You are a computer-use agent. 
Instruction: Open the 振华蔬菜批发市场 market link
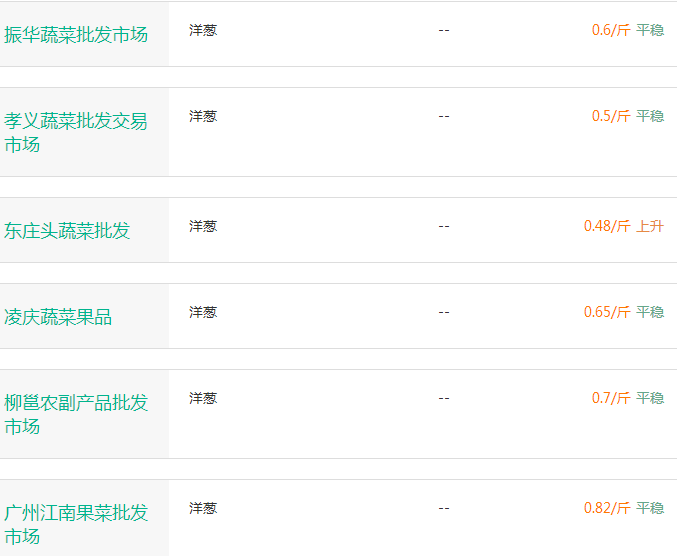76,35
